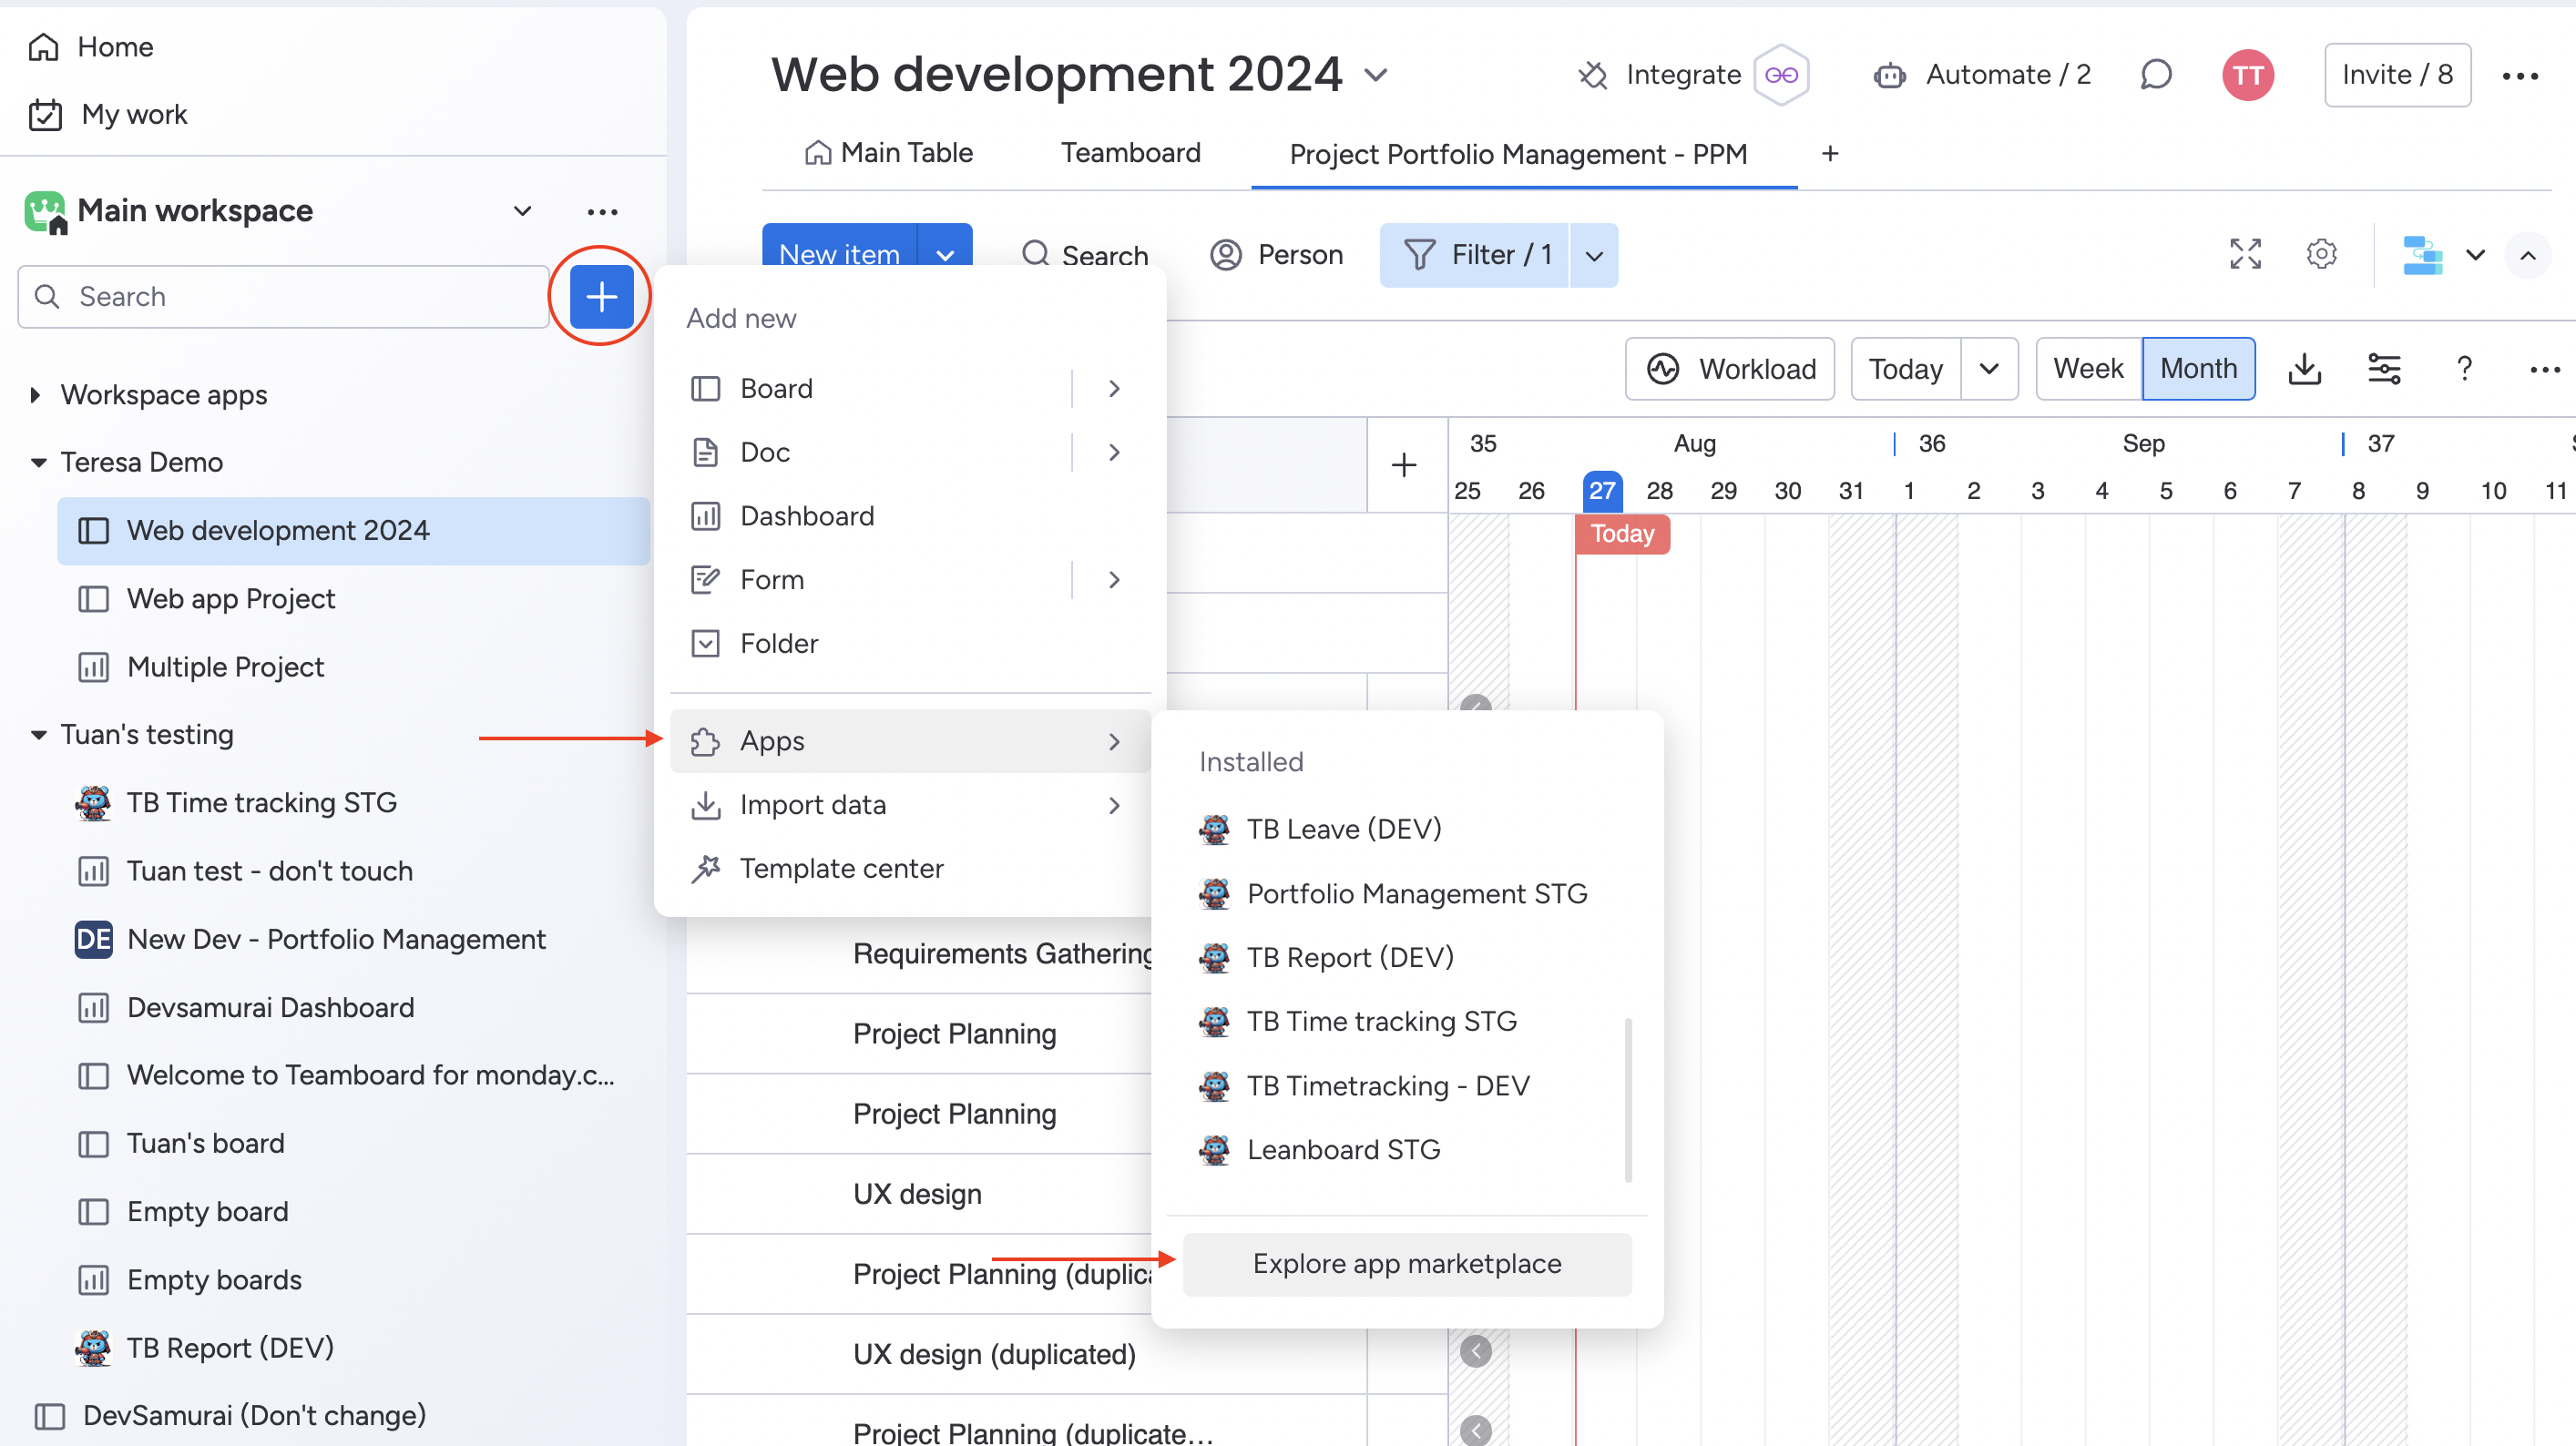Click the question mark help icon
2576x1446 pixels.
(2464, 369)
